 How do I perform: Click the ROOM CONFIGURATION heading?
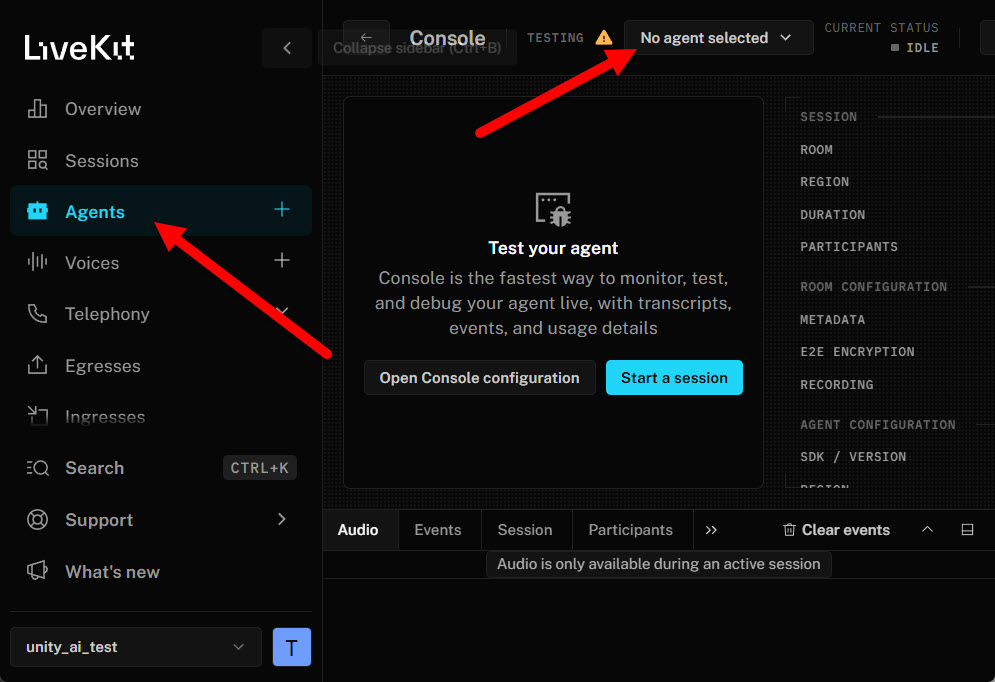[874, 287]
